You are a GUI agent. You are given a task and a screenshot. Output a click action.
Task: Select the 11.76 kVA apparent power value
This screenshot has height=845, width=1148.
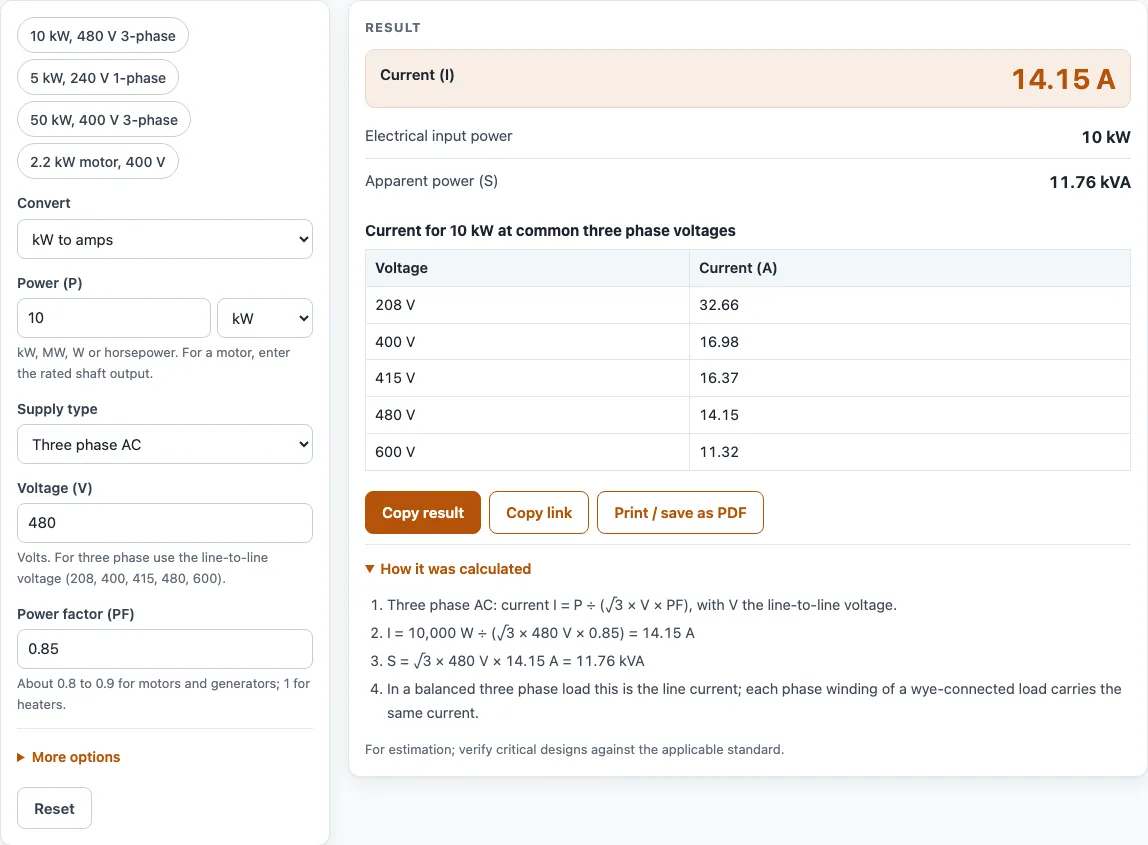[1089, 182]
